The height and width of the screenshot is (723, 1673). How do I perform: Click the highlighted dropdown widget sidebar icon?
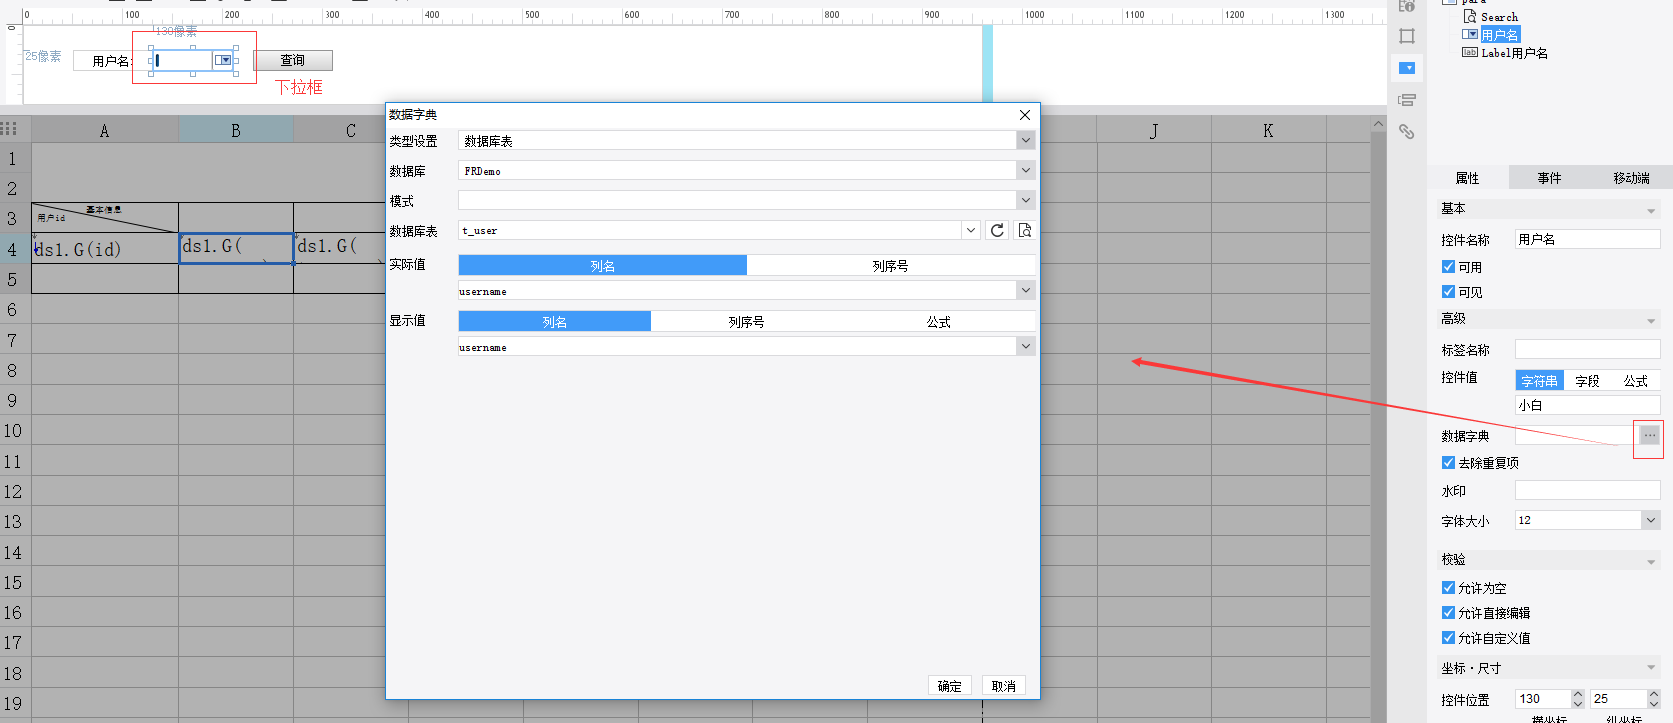click(1407, 68)
